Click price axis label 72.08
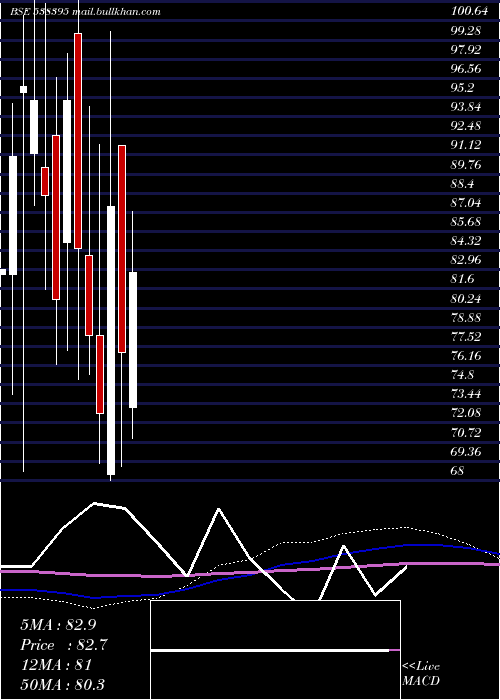Viewport: 500px width, 700px height. coord(466,413)
